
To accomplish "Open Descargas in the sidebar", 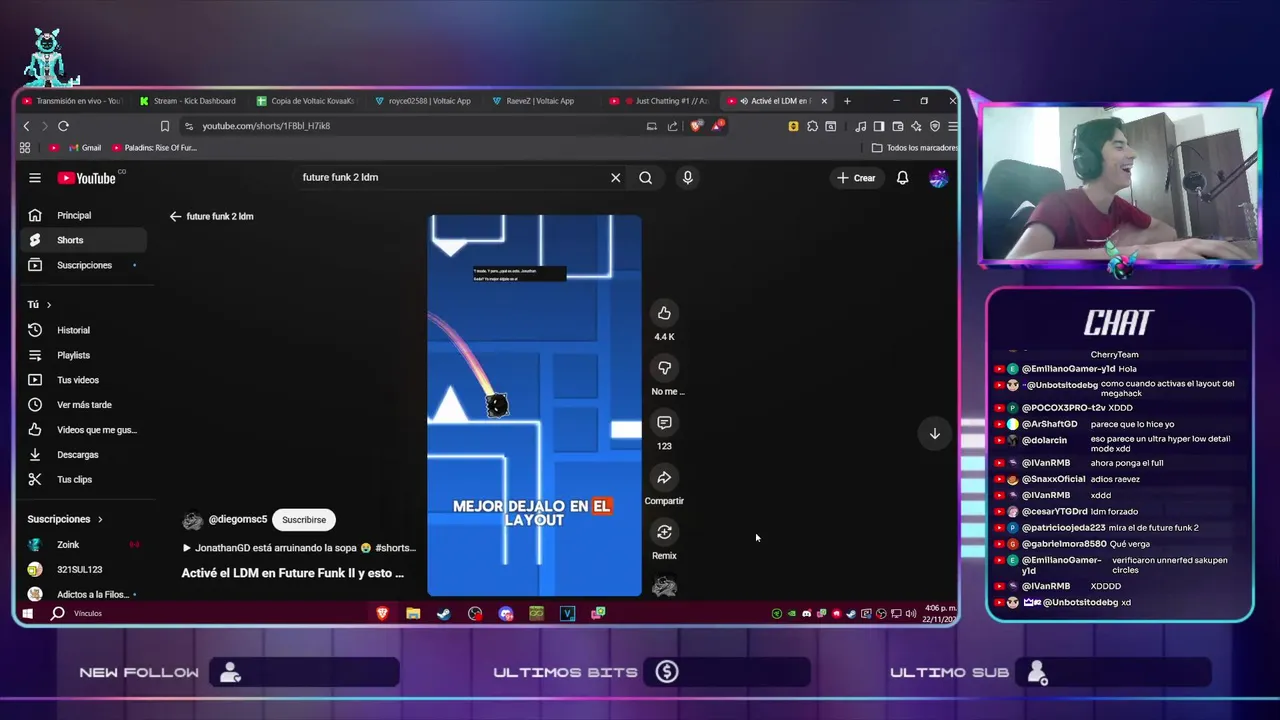I will (x=83, y=455).
